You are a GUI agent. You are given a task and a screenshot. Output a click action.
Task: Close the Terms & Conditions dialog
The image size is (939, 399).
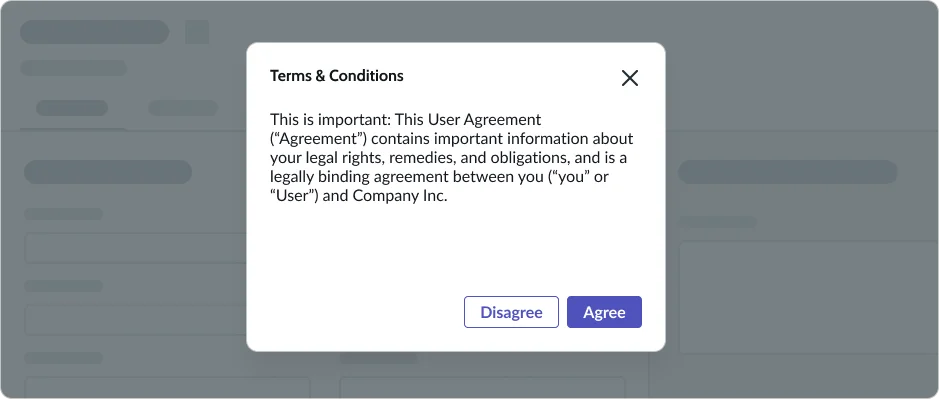629,78
